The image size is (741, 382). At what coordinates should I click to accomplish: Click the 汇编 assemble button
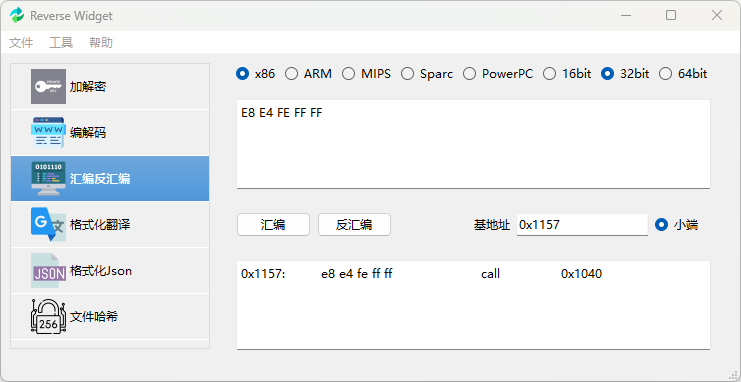[273, 225]
